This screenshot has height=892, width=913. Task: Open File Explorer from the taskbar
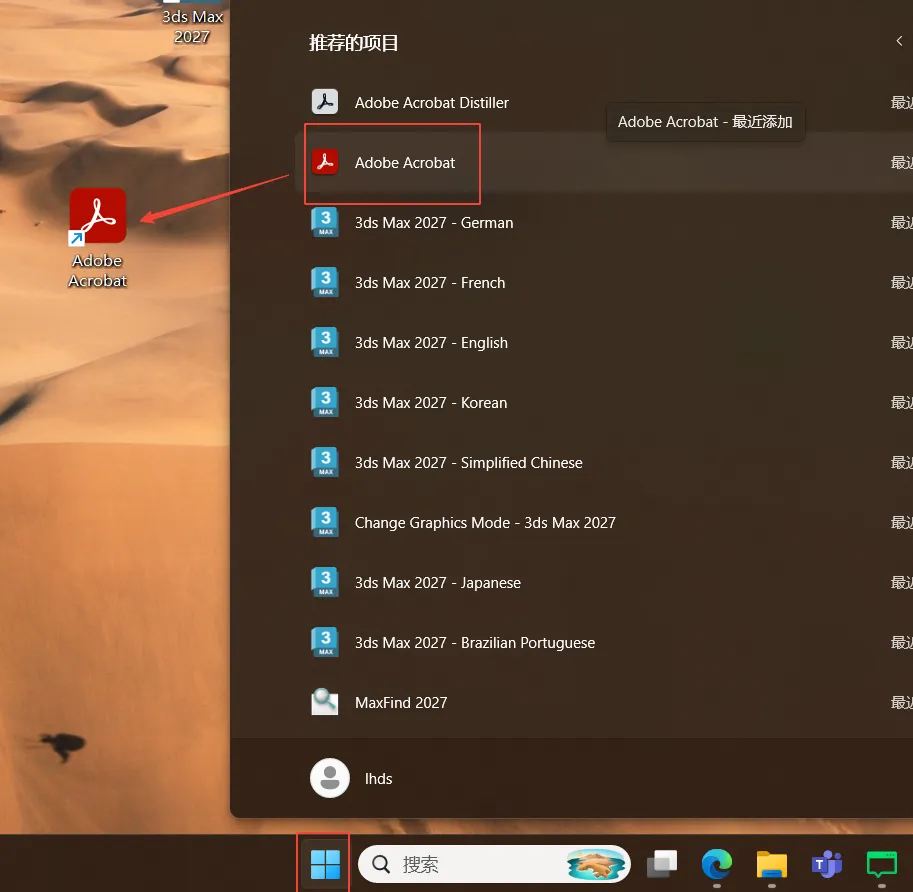click(772, 864)
